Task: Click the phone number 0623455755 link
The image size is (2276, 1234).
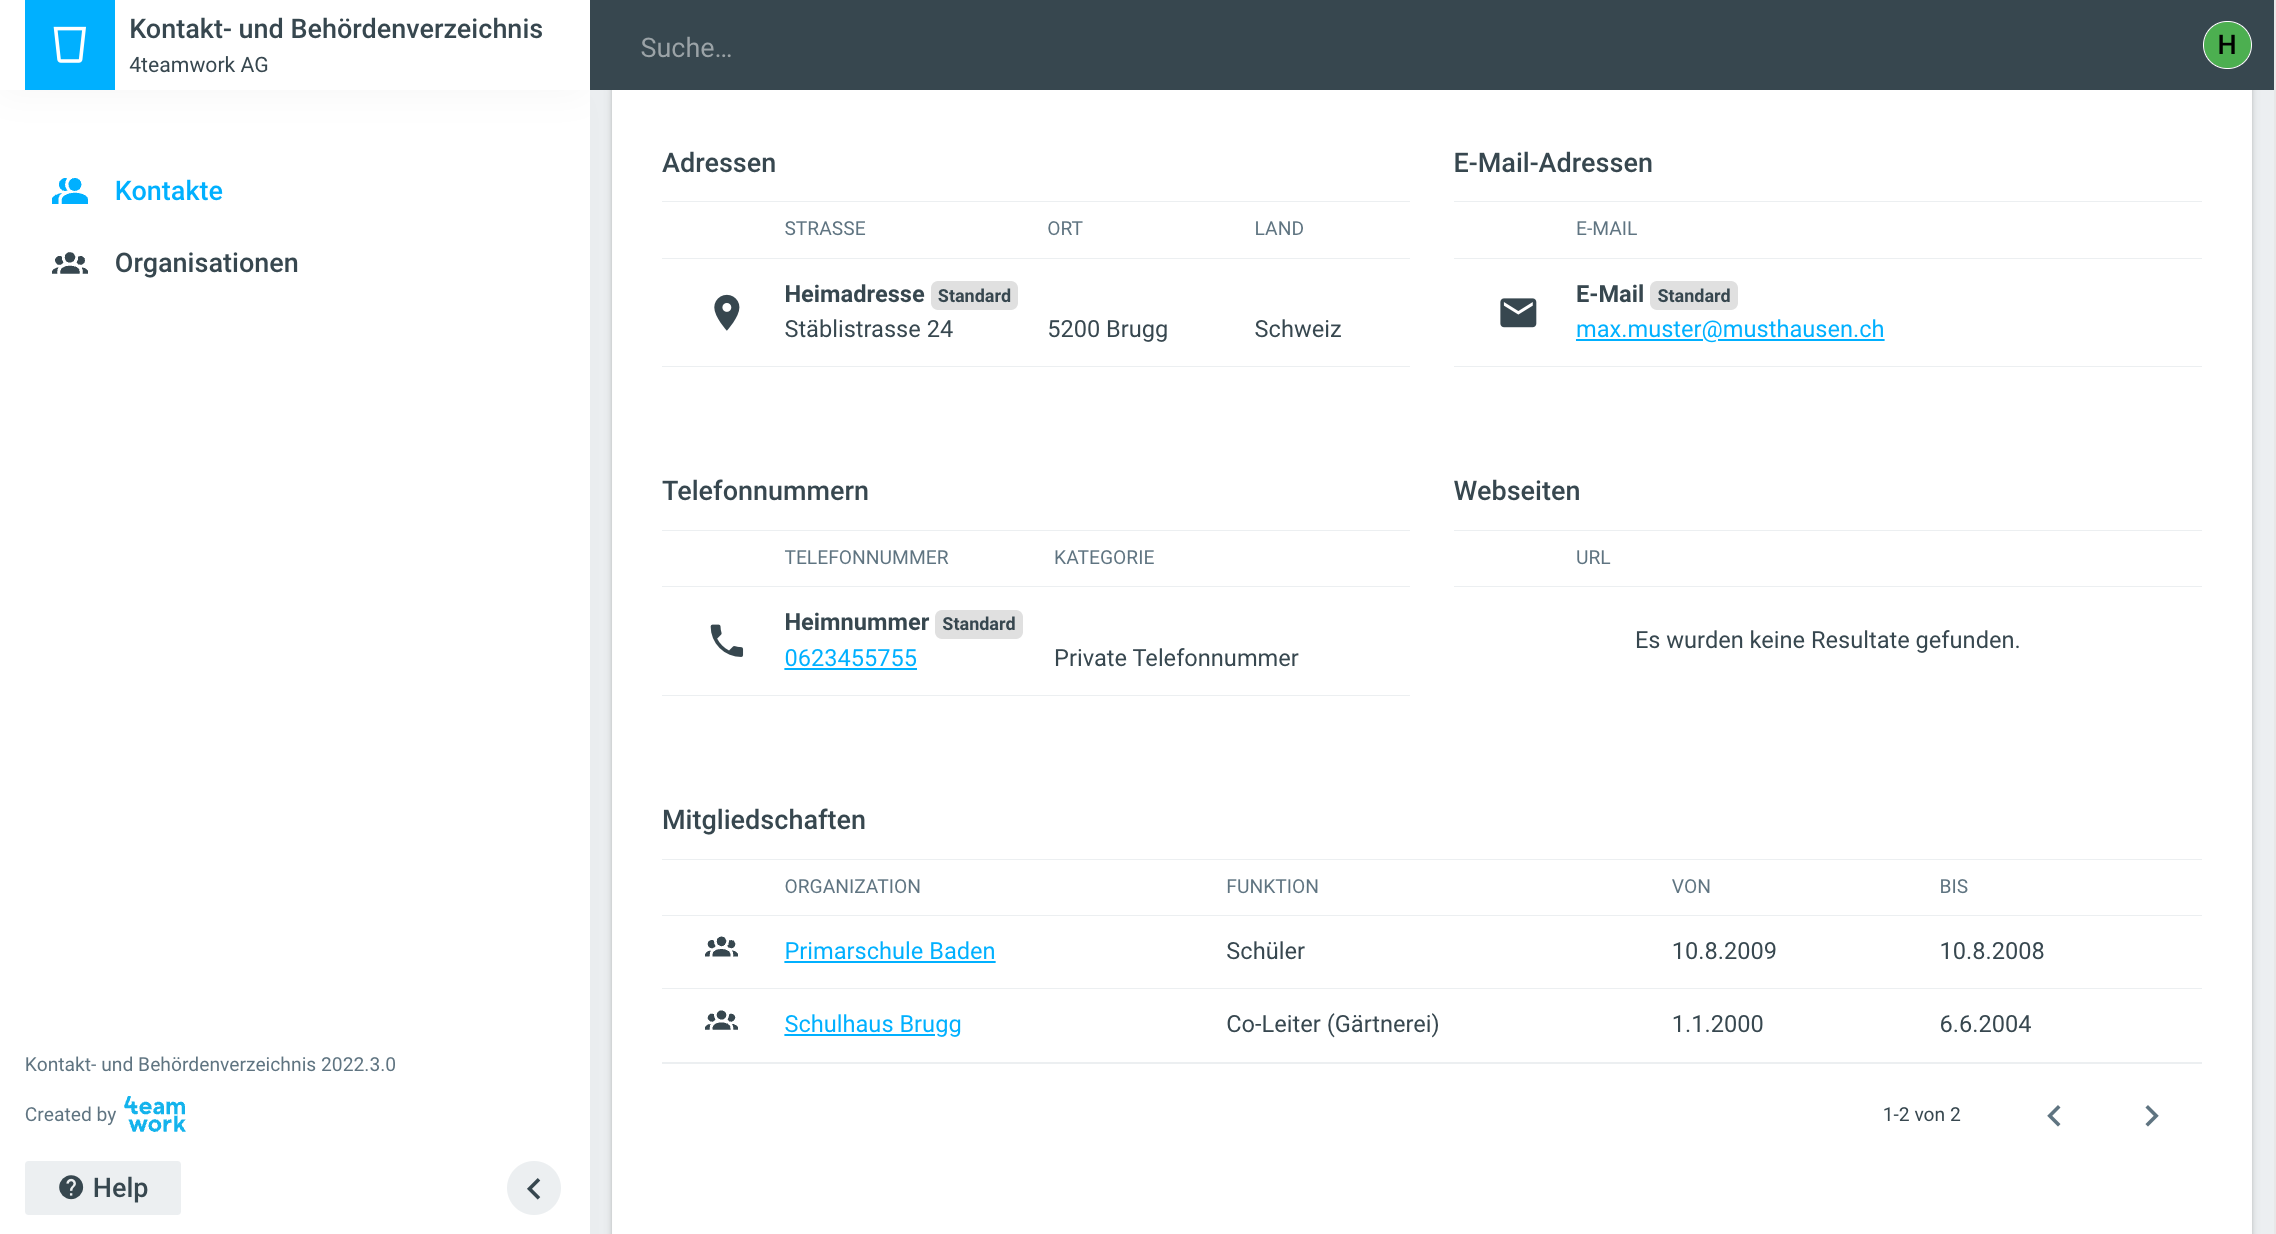Action: pos(850,658)
